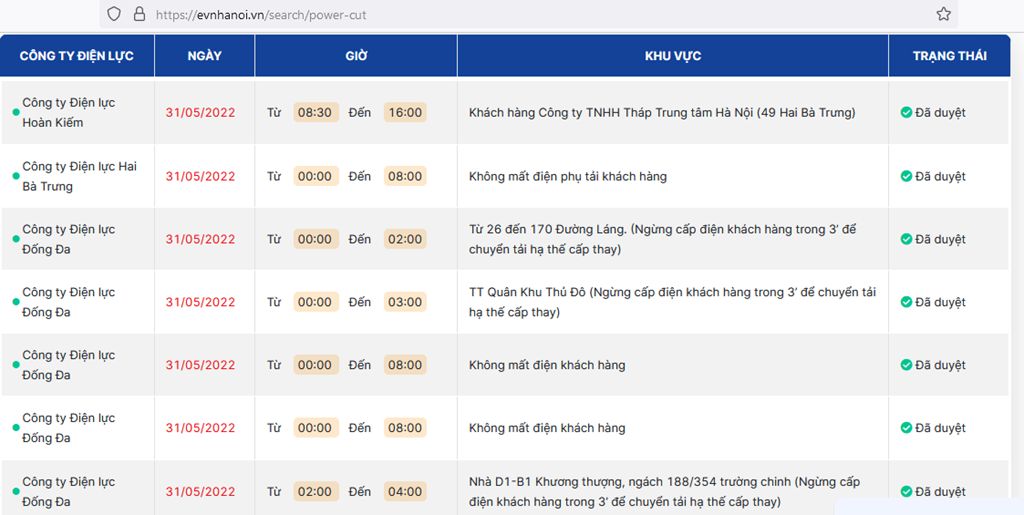
Task: Click the 08:30 start time badge
Action: [x=315, y=113]
